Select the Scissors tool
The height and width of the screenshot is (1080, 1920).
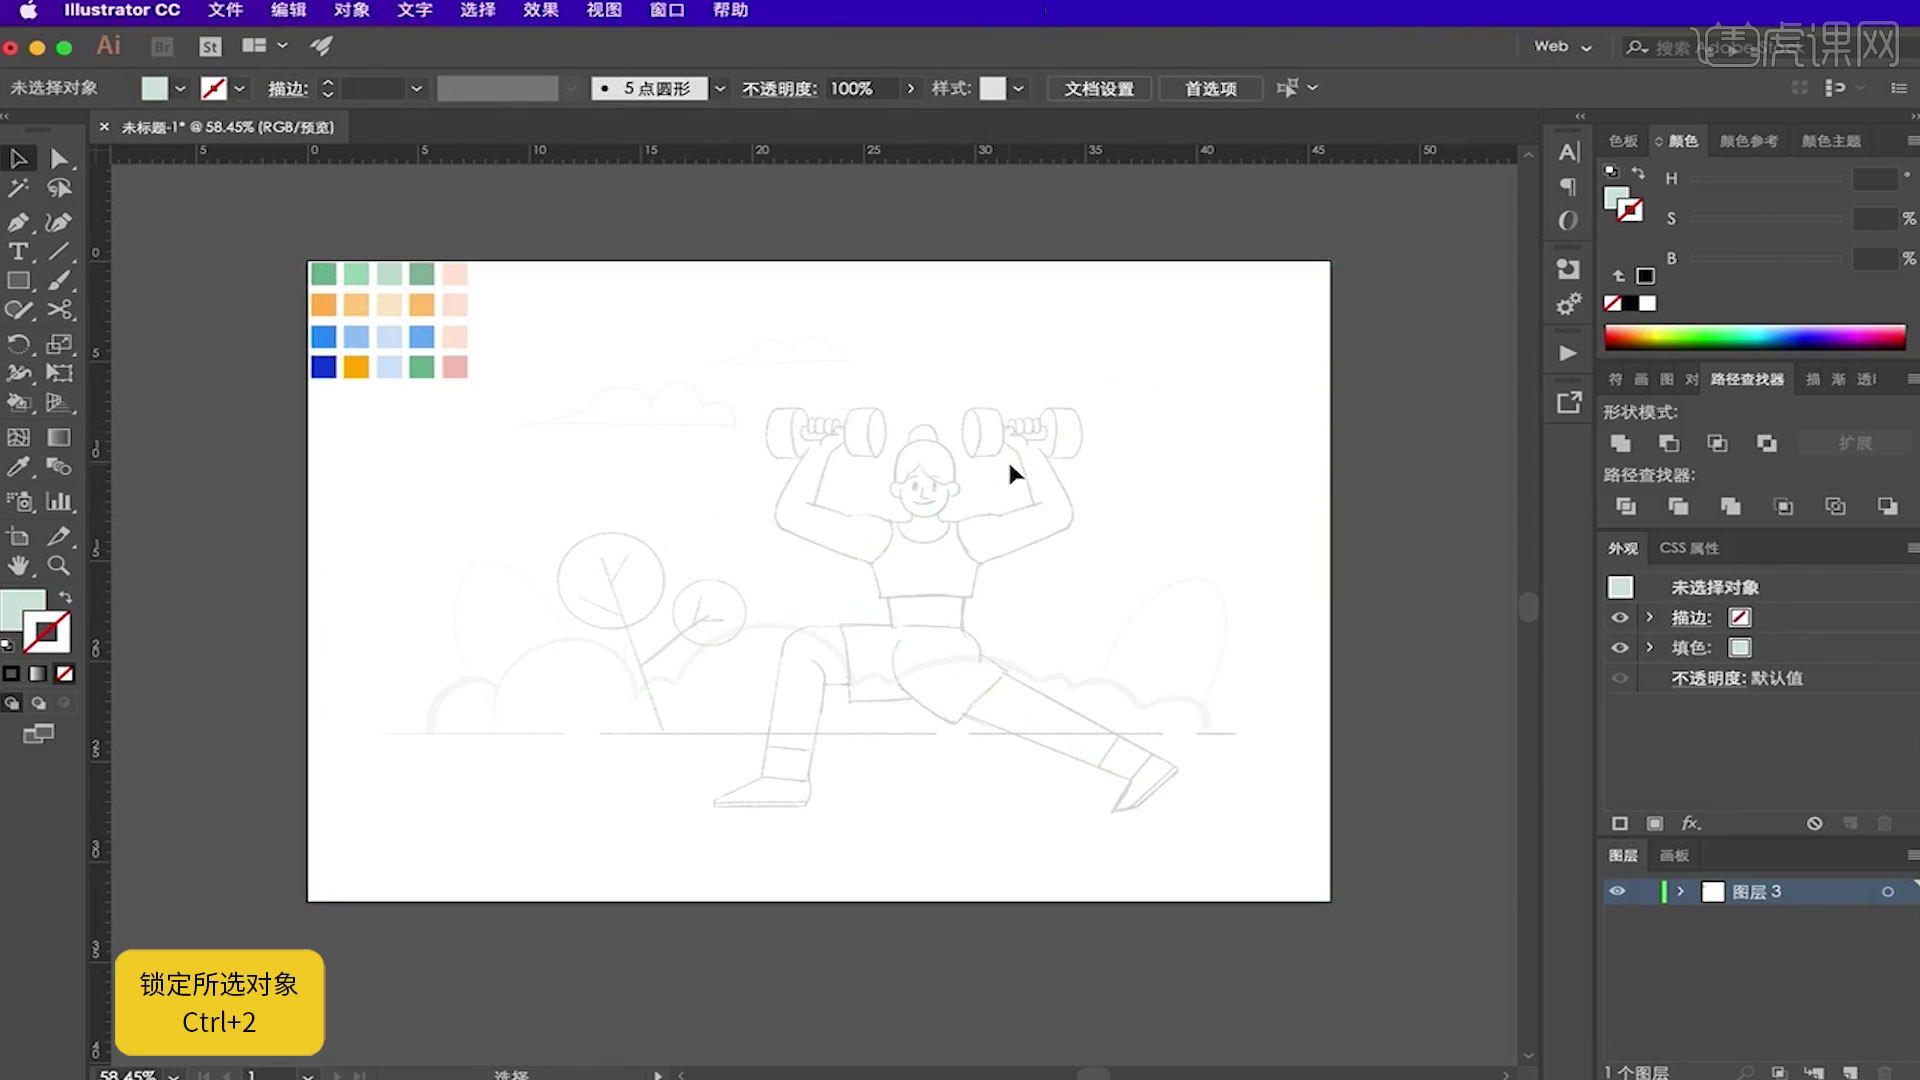[59, 310]
